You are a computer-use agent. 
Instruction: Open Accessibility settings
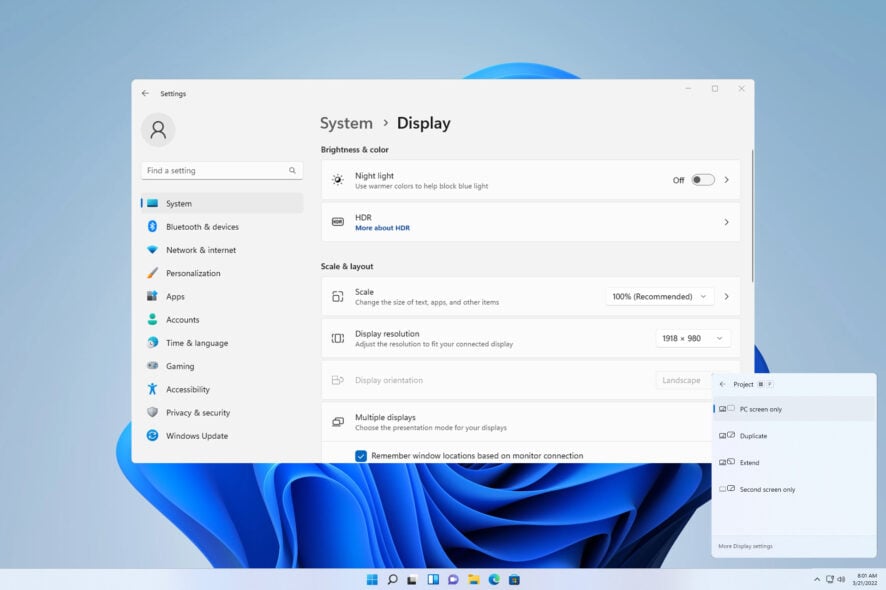222,389
